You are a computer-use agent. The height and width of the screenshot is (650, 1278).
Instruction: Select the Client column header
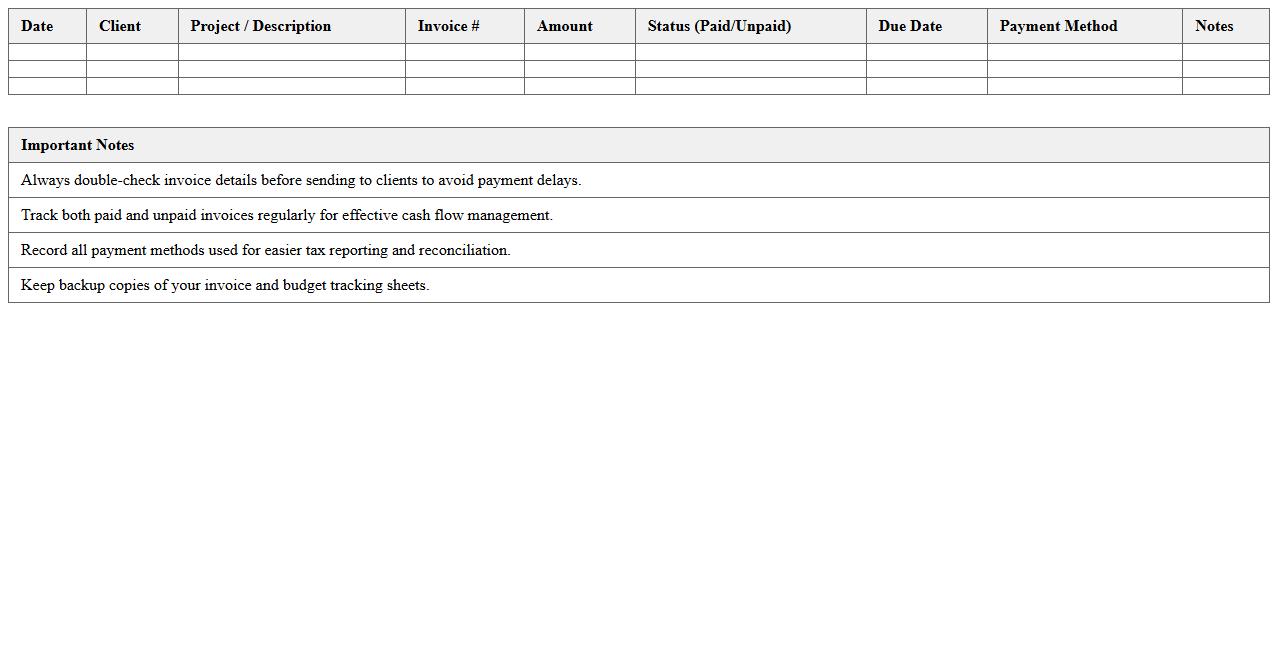(x=120, y=26)
